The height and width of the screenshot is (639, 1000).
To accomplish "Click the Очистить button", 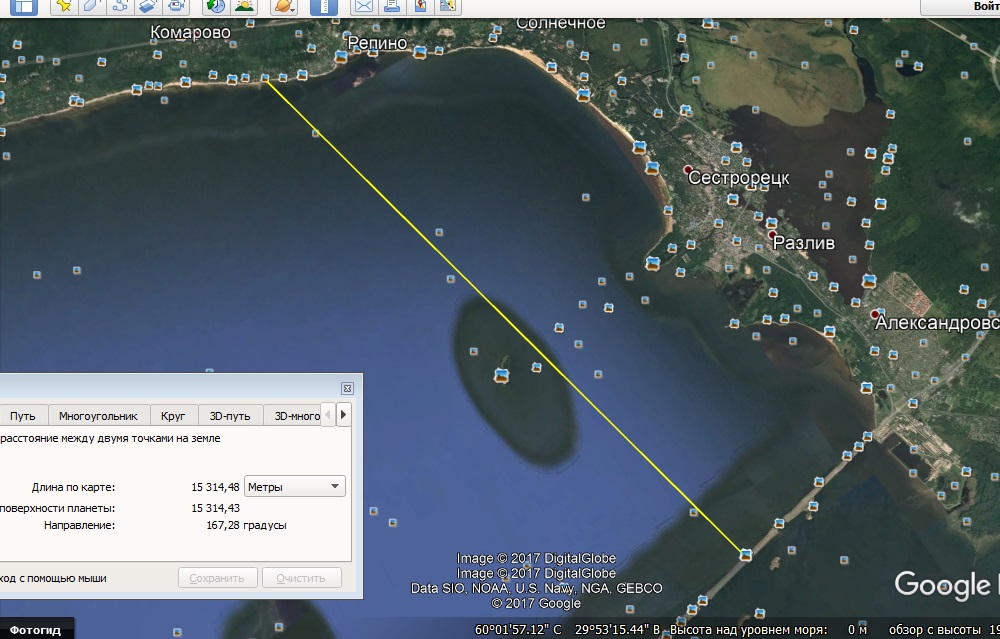I will [x=301, y=578].
